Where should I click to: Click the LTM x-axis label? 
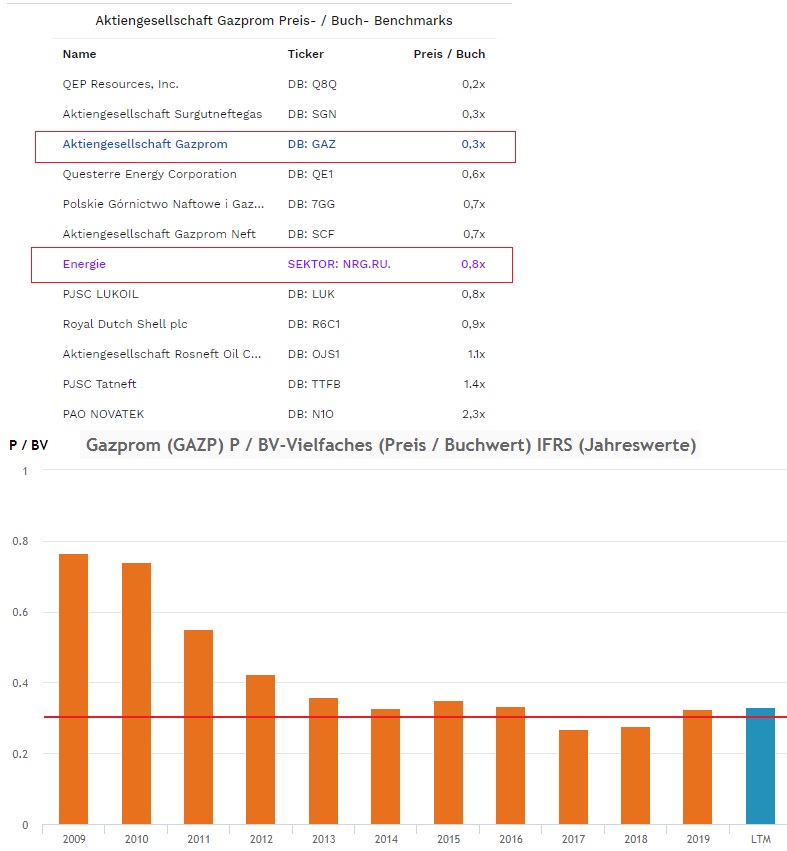(760, 839)
